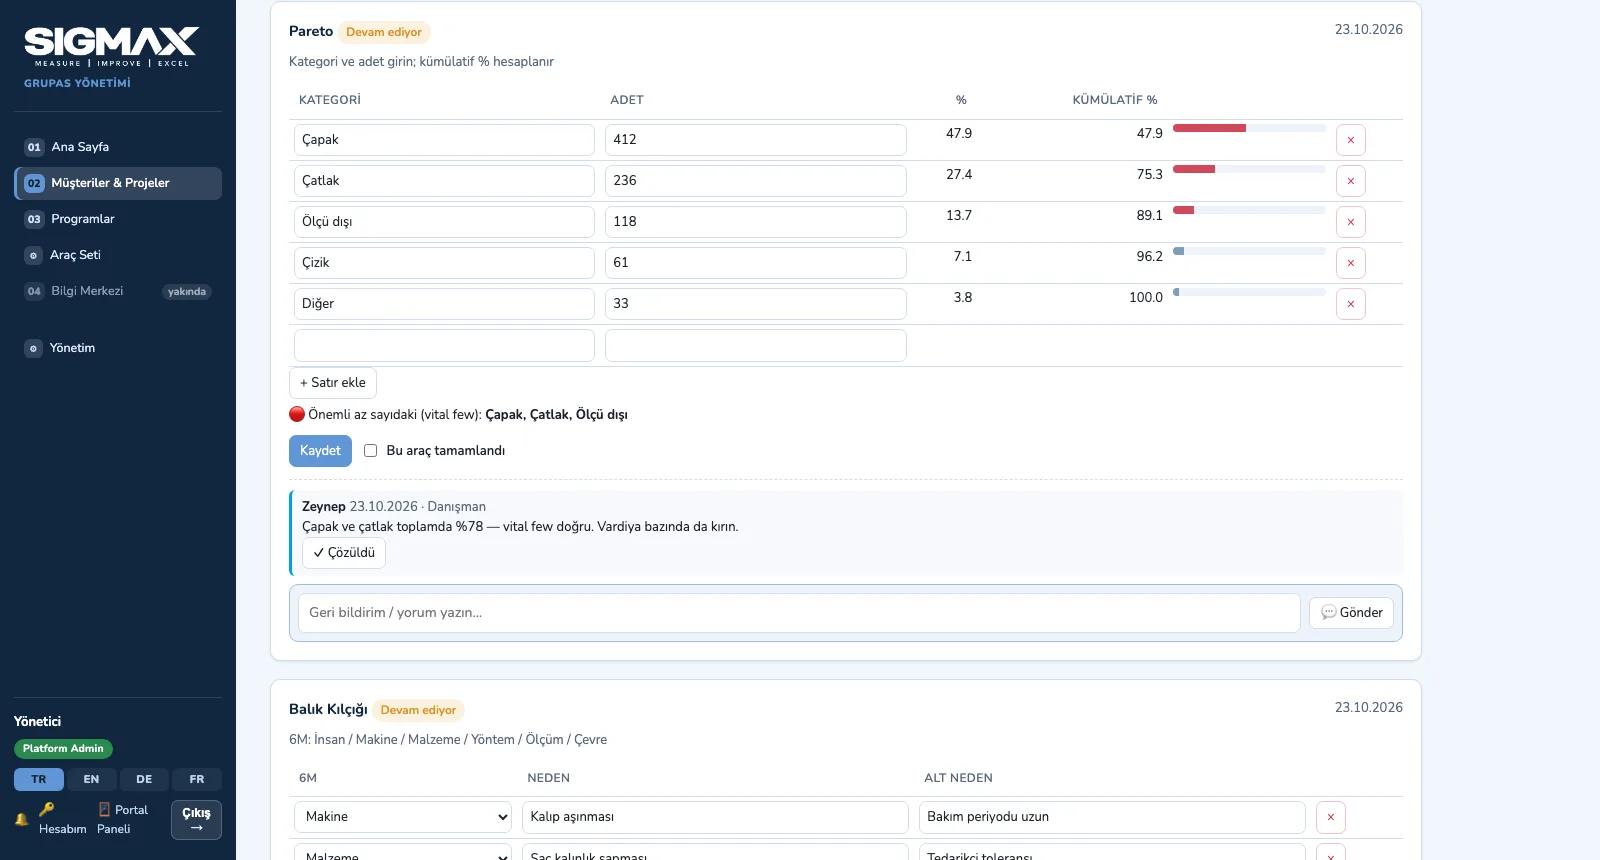Click the SIGMAX logo
Image resolution: width=1600 pixels, height=860 pixels.
tap(111, 47)
